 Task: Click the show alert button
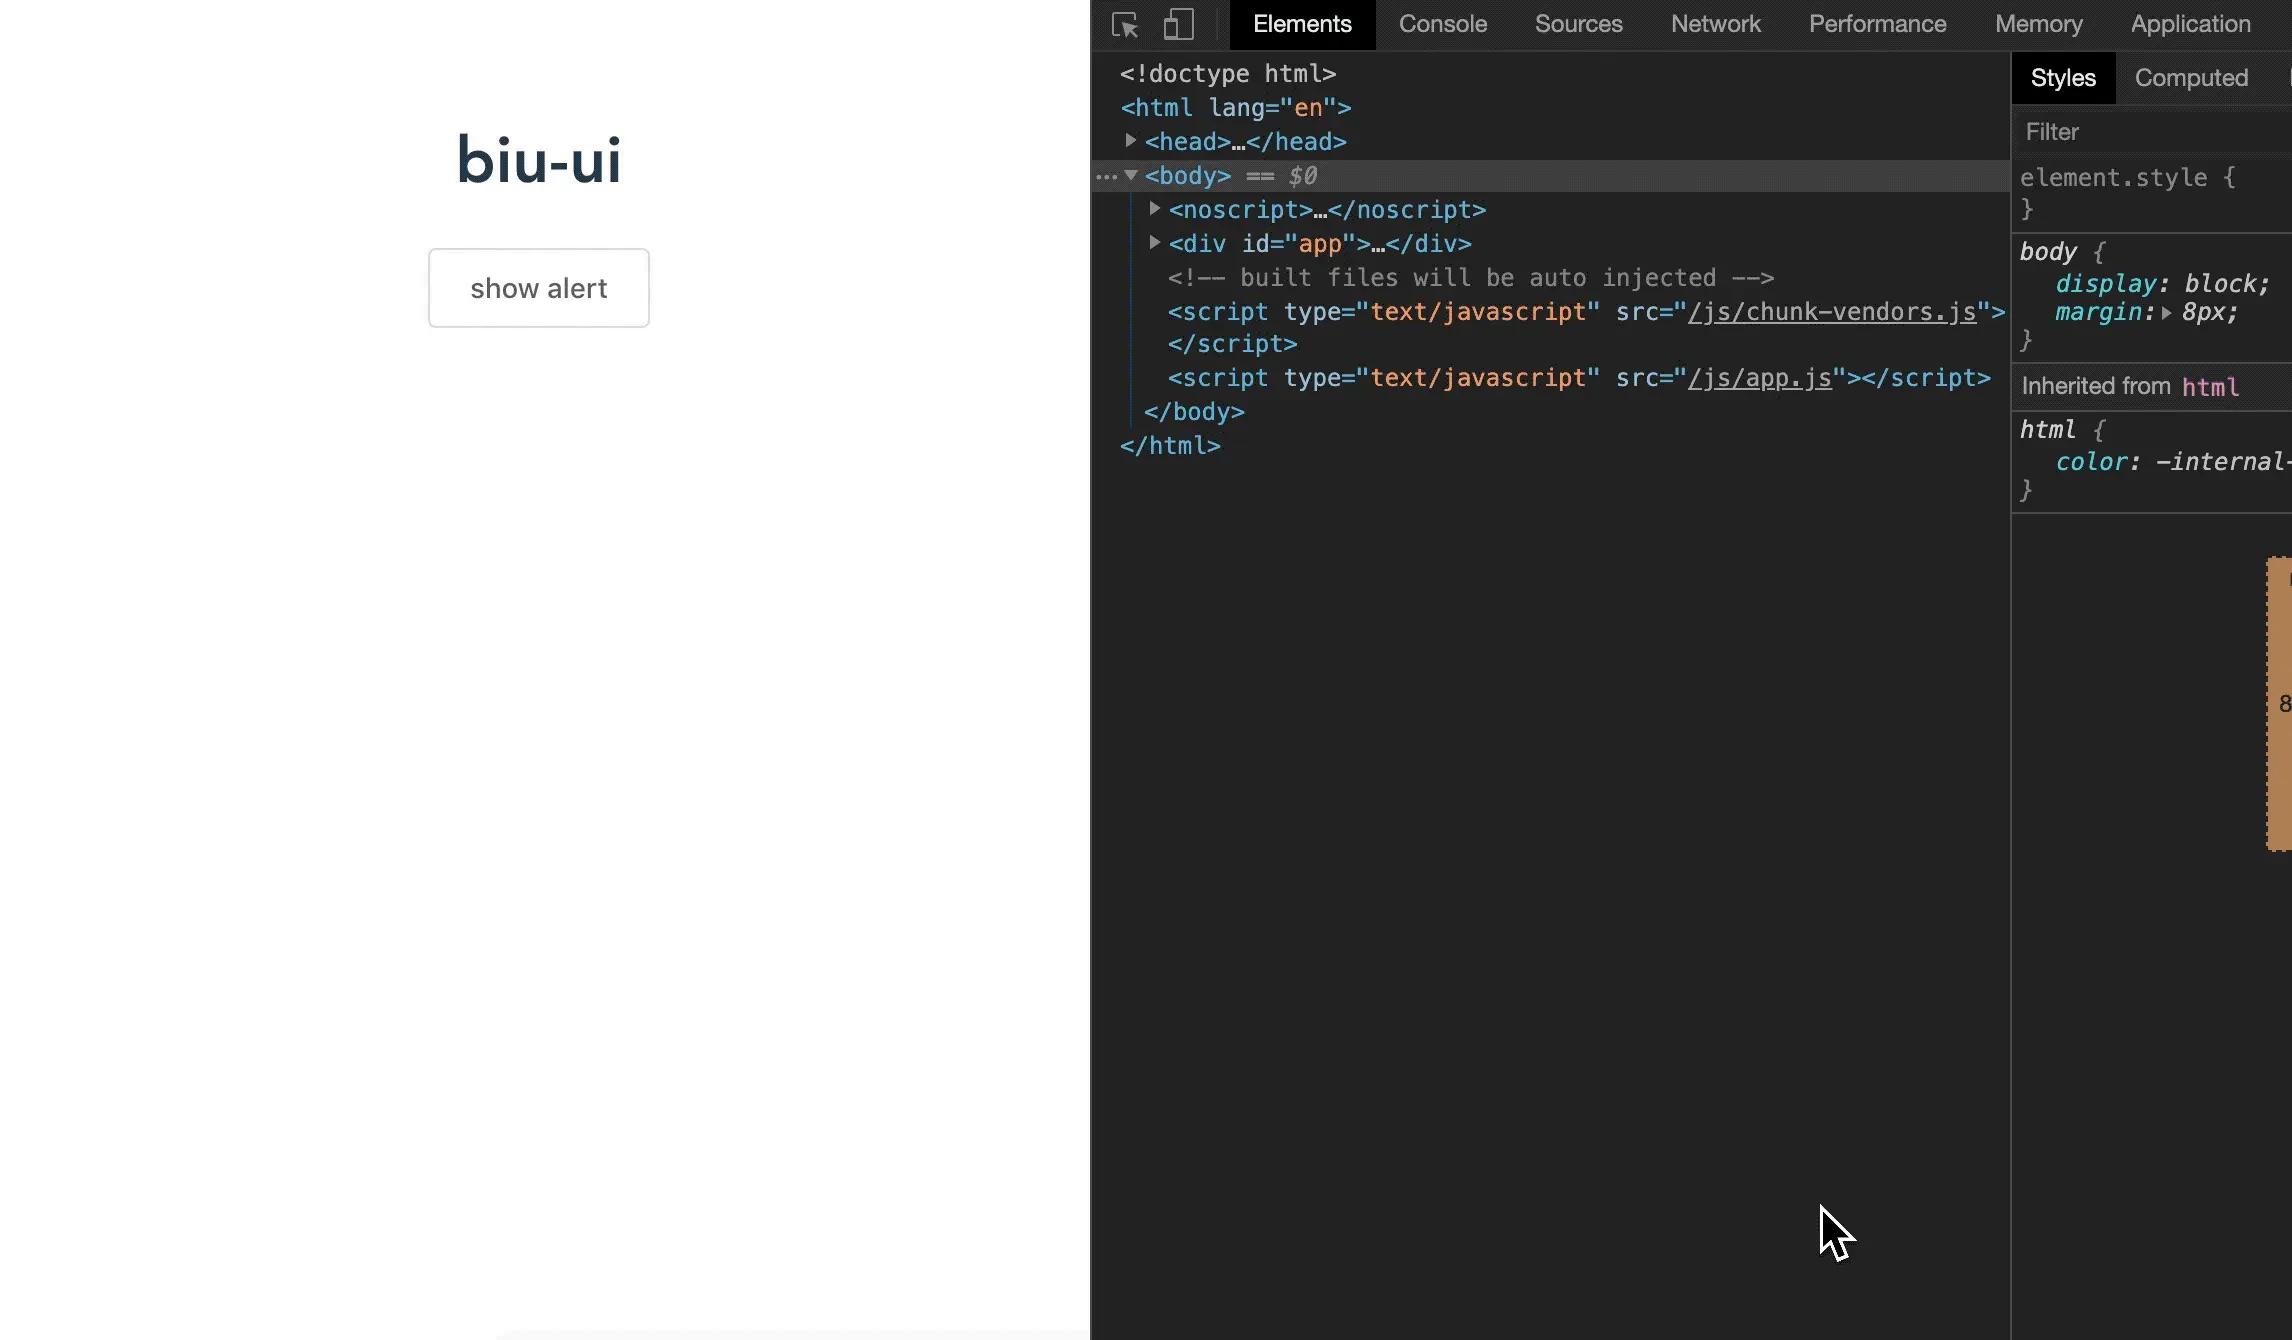point(538,288)
